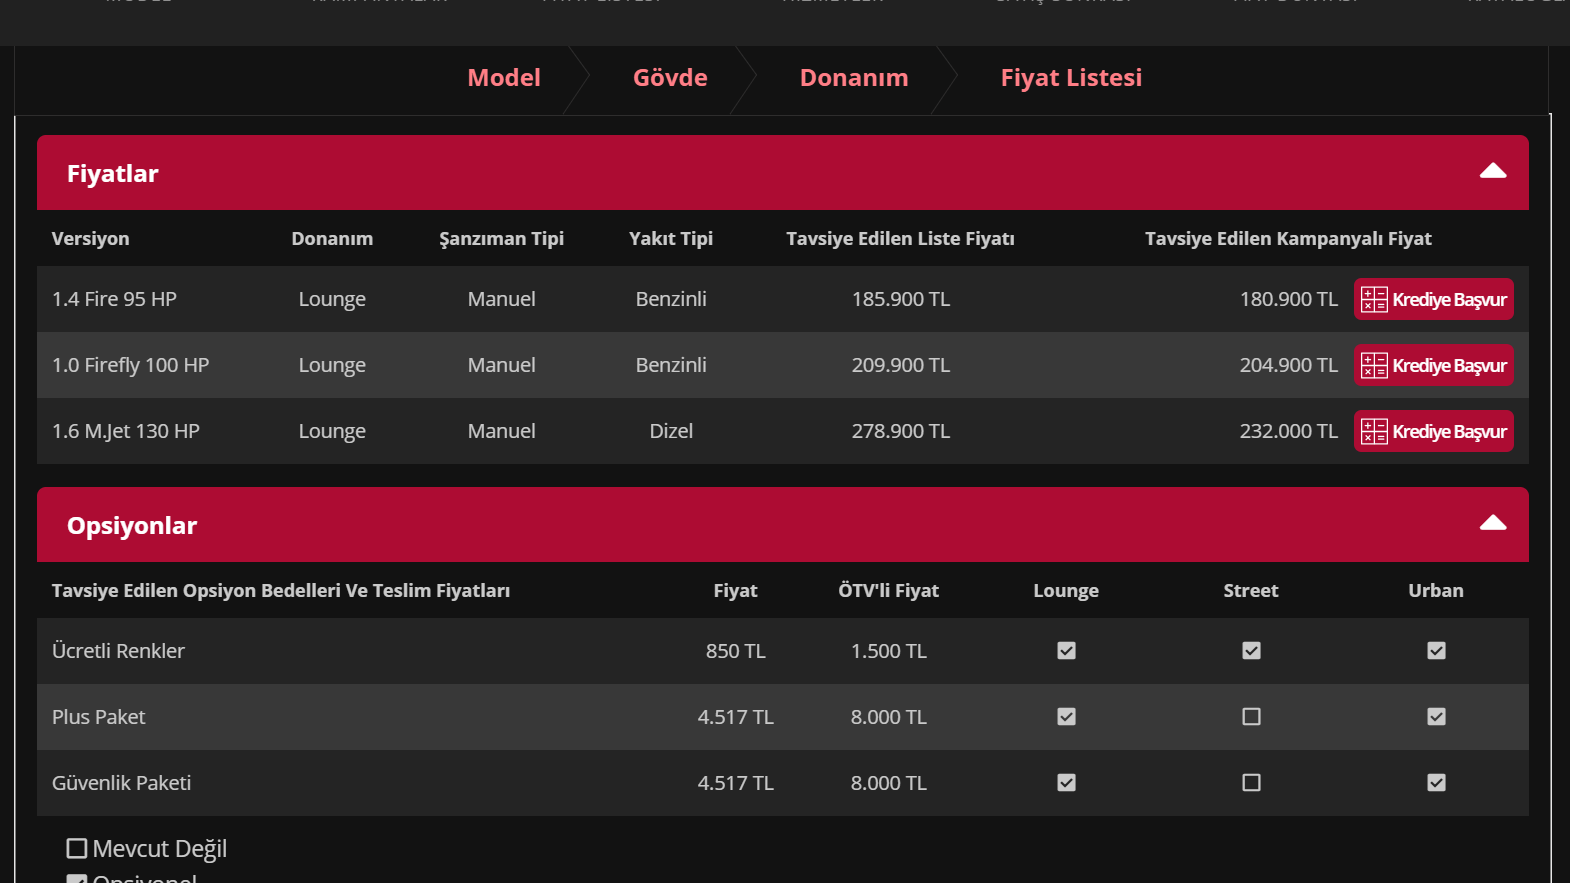Select the 1.0 Firefly 100 HP version
1570x883 pixels.
pyautogui.click(x=130, y=365)
